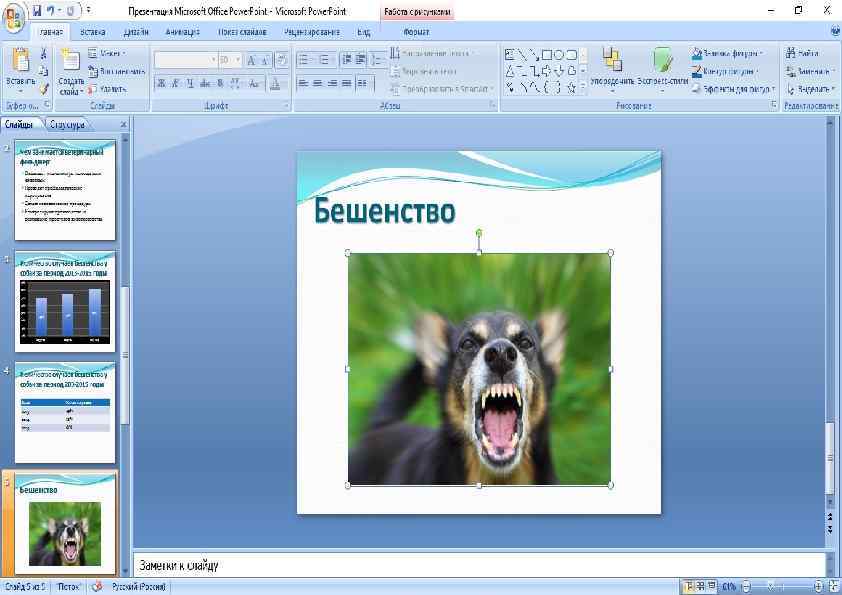Click the Создать слайд new slide icon
Screen dimensions: 842x595
point(70,60)
